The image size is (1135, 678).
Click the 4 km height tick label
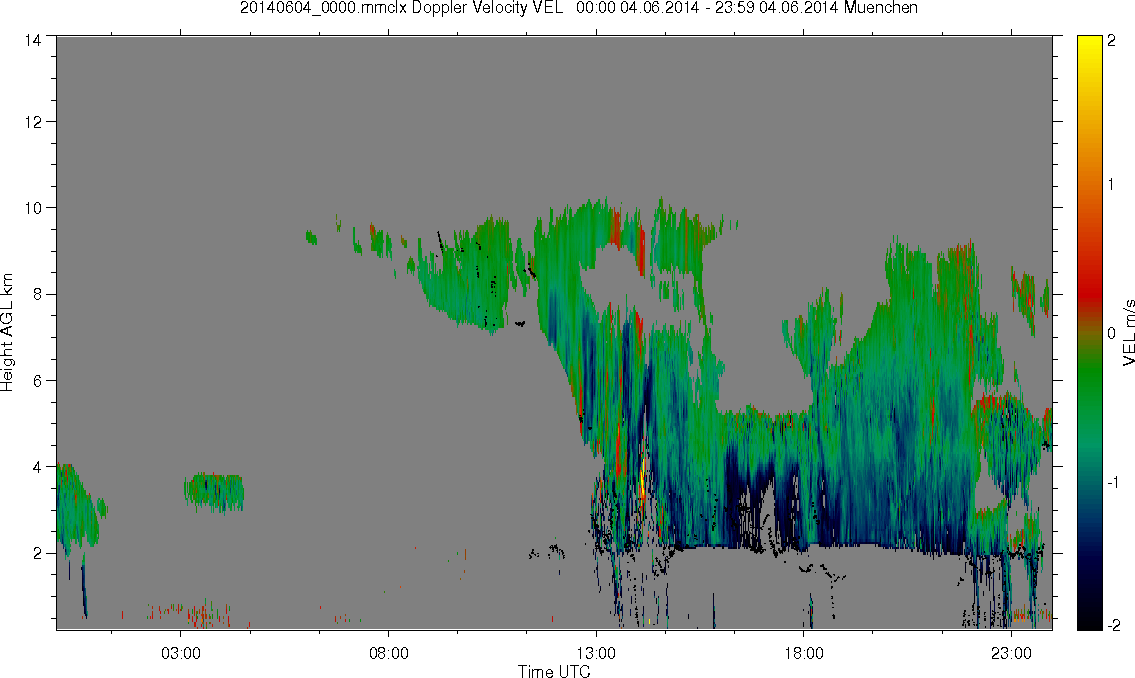click(x=36, y=467)
